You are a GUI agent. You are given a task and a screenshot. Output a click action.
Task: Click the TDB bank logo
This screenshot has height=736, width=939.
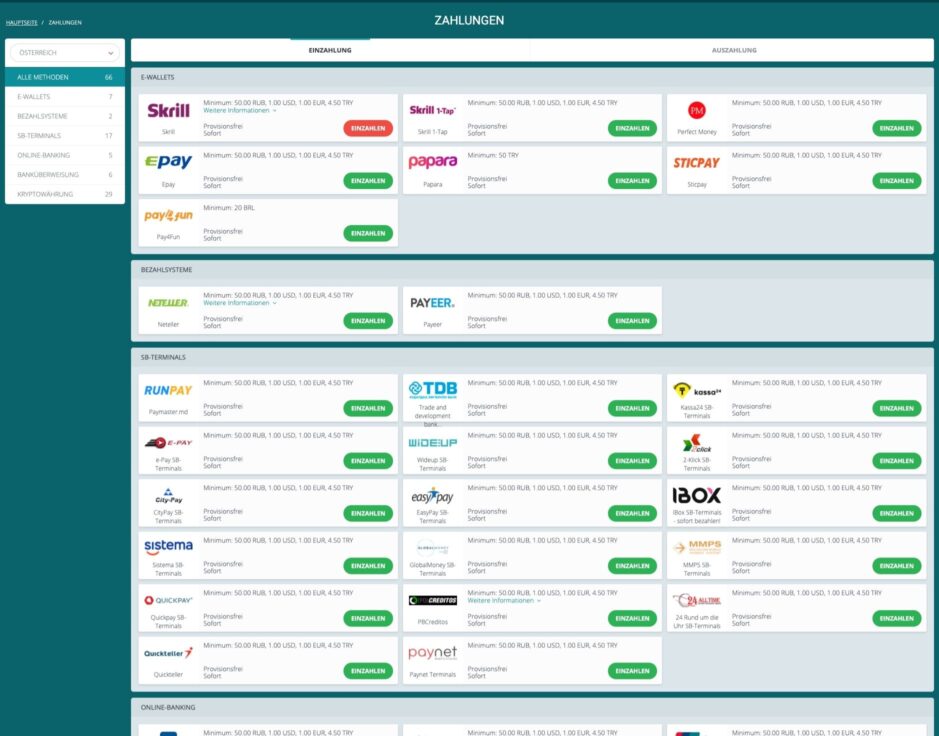pyautogui.click(x=432, y=390)
